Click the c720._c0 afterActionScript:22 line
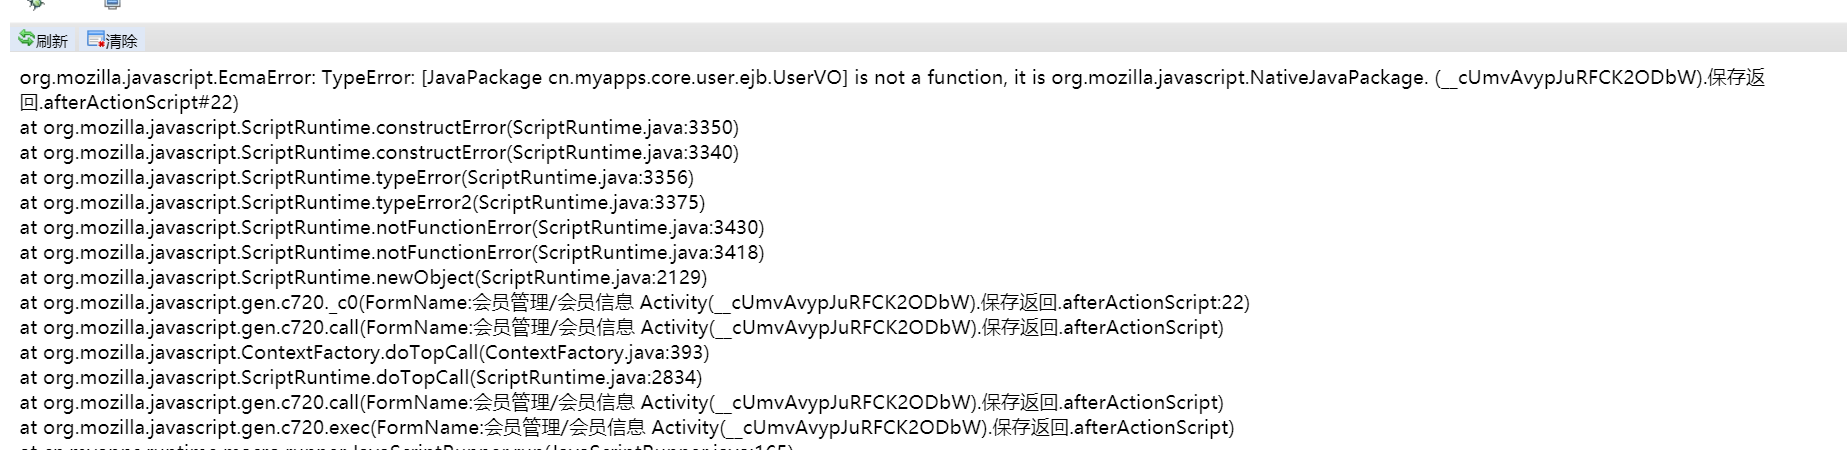The image size is (1847, 450). pos(635,302)
